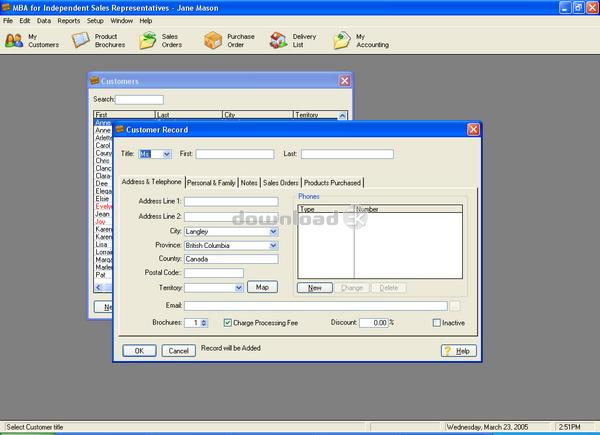This screenshot has height=435, width=600.
Task: Click the Address Line 2 field
Action: tap(231, 217)
